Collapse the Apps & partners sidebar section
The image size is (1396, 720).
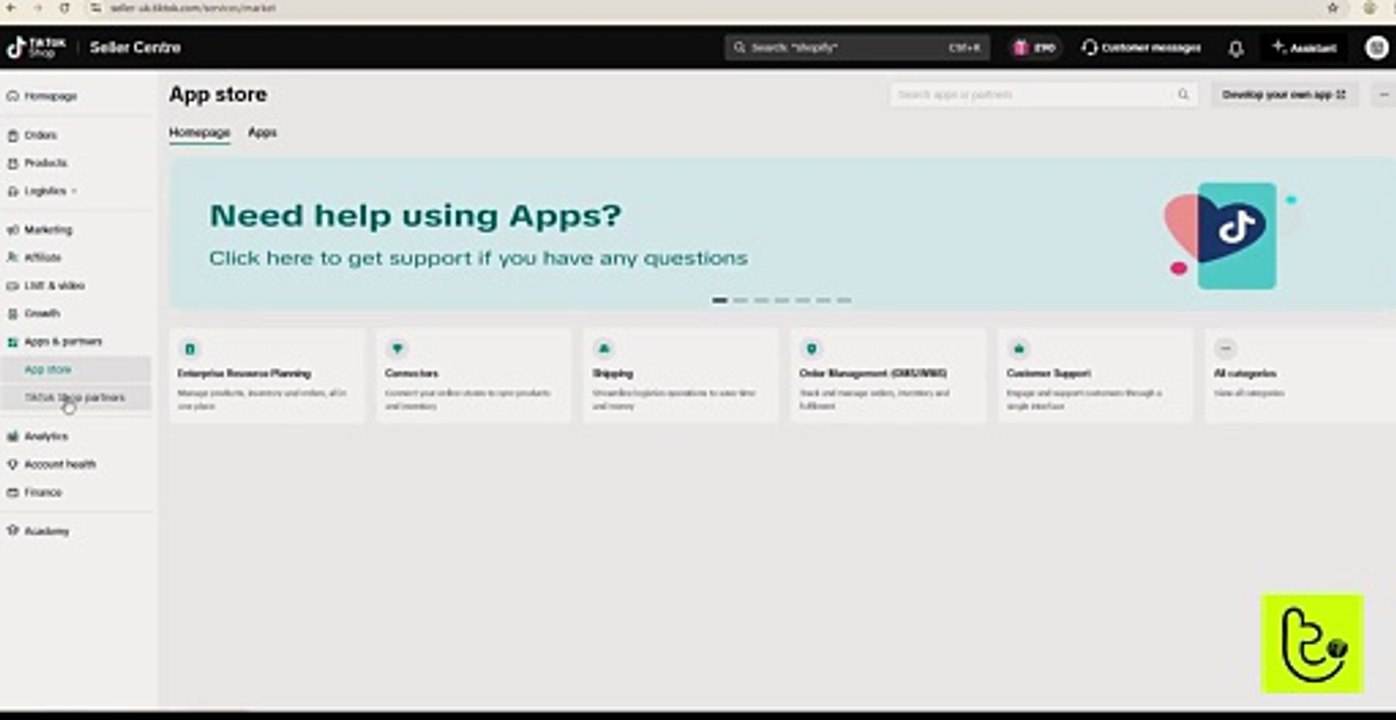coord(62,342)
